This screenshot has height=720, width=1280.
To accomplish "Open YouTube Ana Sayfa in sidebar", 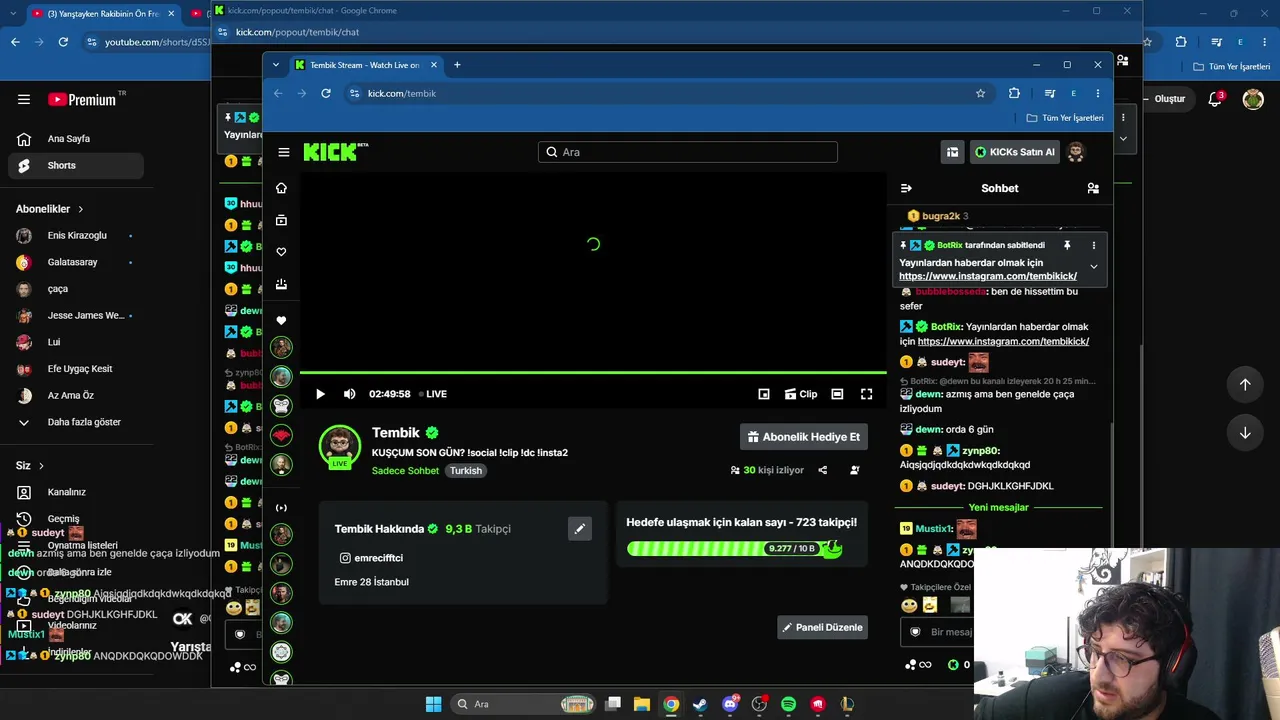I will pyautogui.click(x=76, y=139).
